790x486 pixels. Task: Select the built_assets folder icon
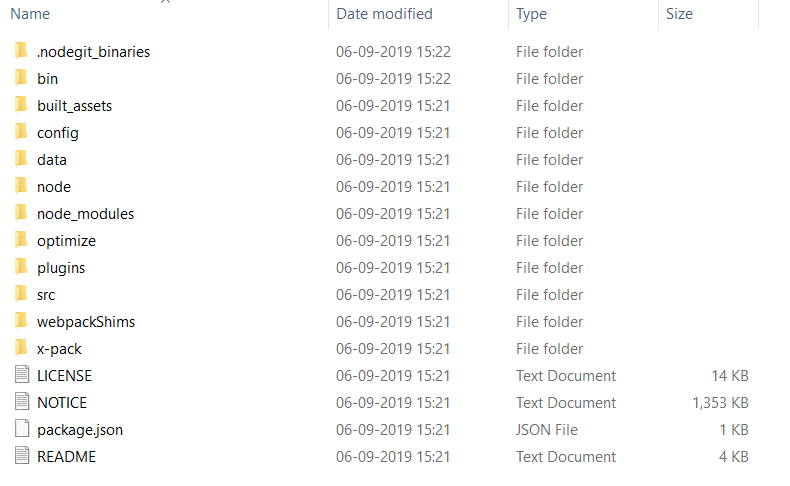click(21, 105)
